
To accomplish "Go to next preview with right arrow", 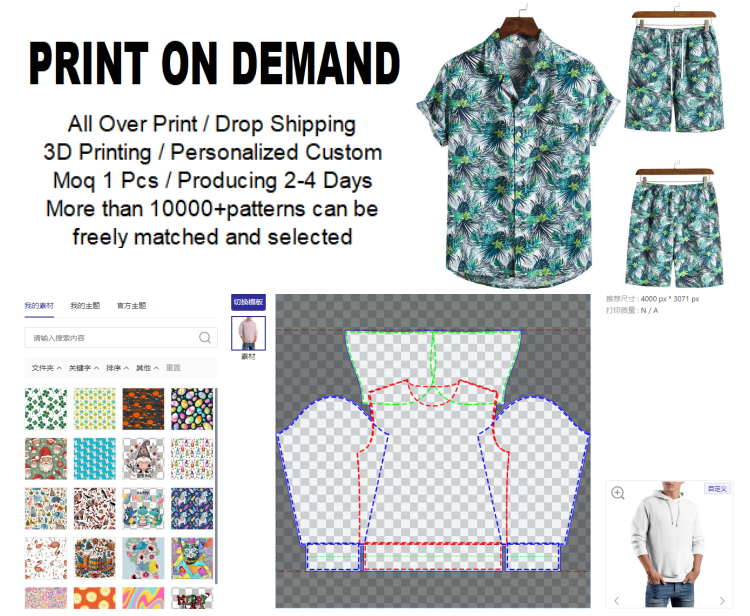I will tap(722, 600).
